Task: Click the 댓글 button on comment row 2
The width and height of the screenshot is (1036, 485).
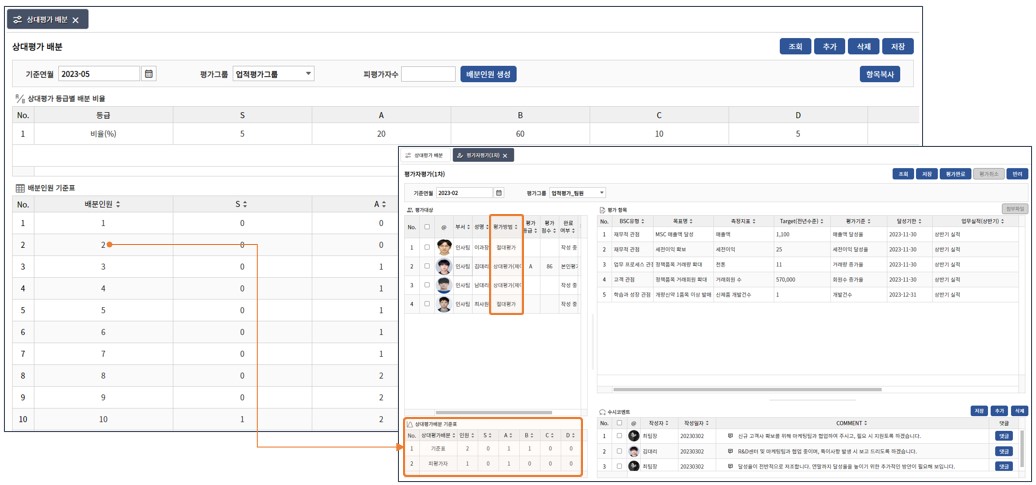Action: point(1003,451)
